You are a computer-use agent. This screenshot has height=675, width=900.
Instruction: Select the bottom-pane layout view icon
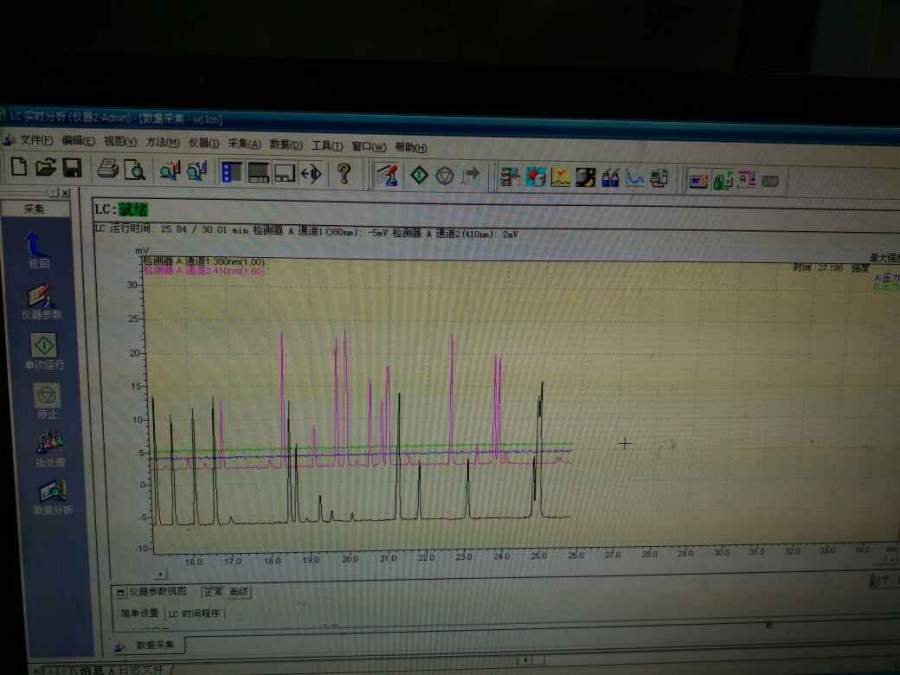coord(258,173)
